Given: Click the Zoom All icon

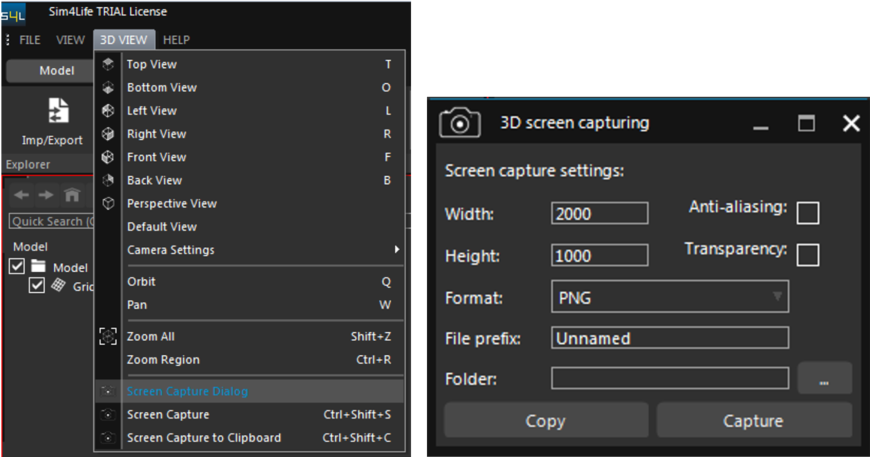Looking at the screenshot, I should pyautogui.click(x=108, y=337).
